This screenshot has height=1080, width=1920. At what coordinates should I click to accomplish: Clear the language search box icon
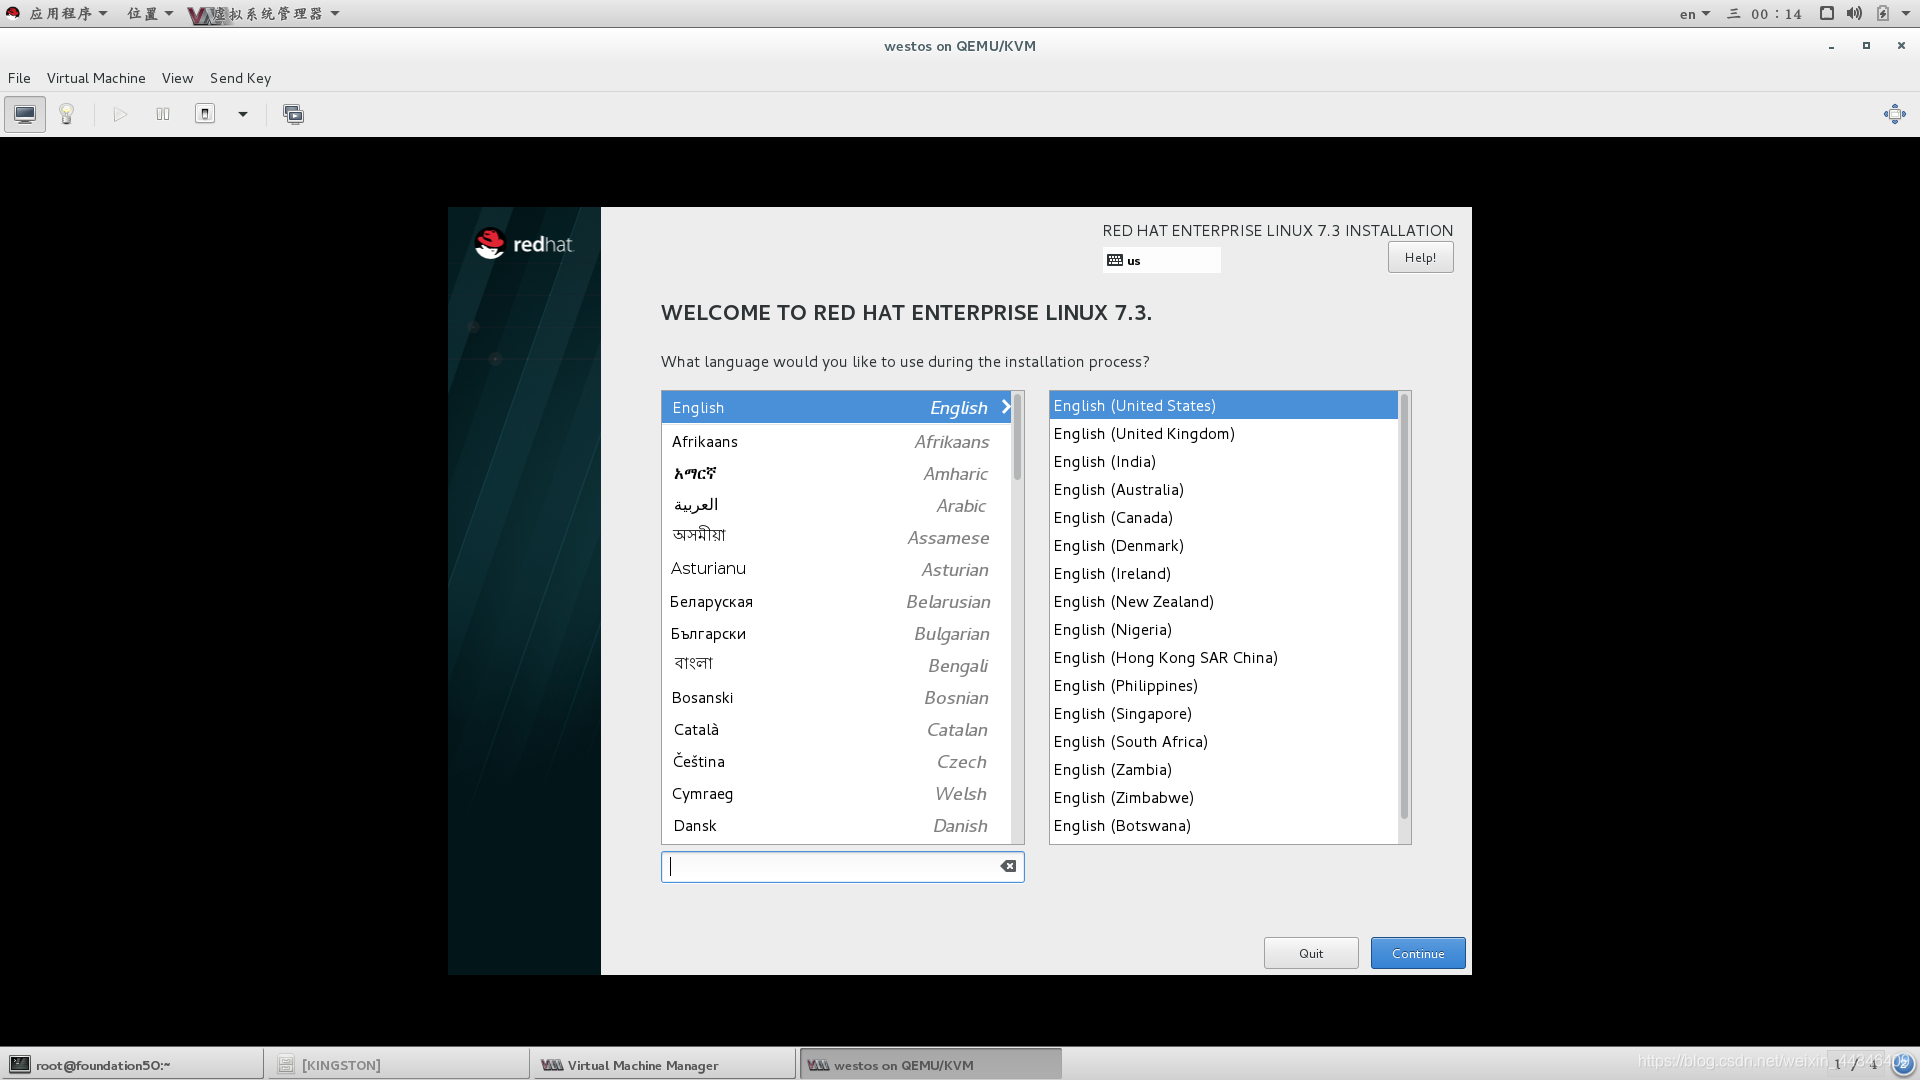(1008, 866)
